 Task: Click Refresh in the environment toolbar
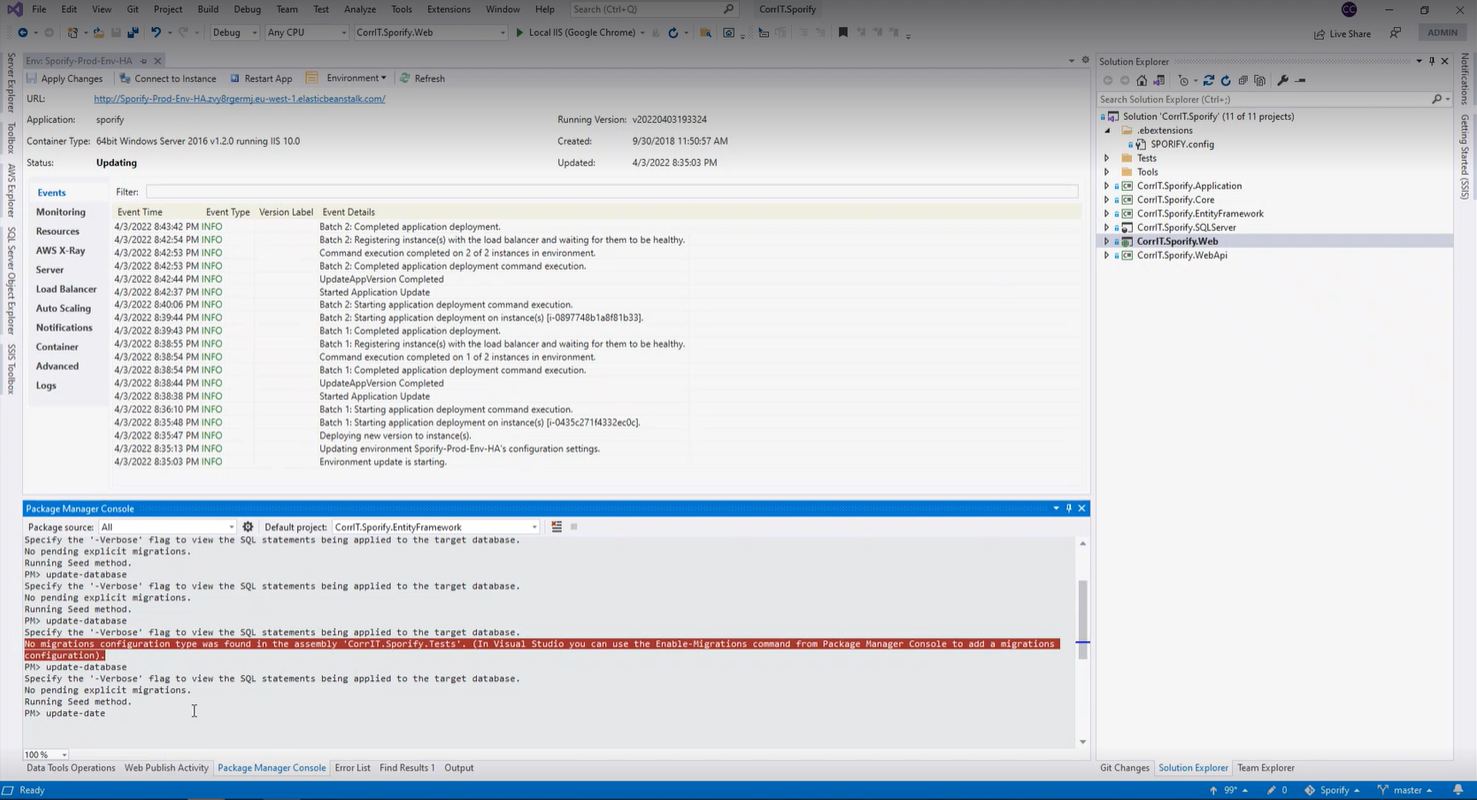[x=422, y=78]
